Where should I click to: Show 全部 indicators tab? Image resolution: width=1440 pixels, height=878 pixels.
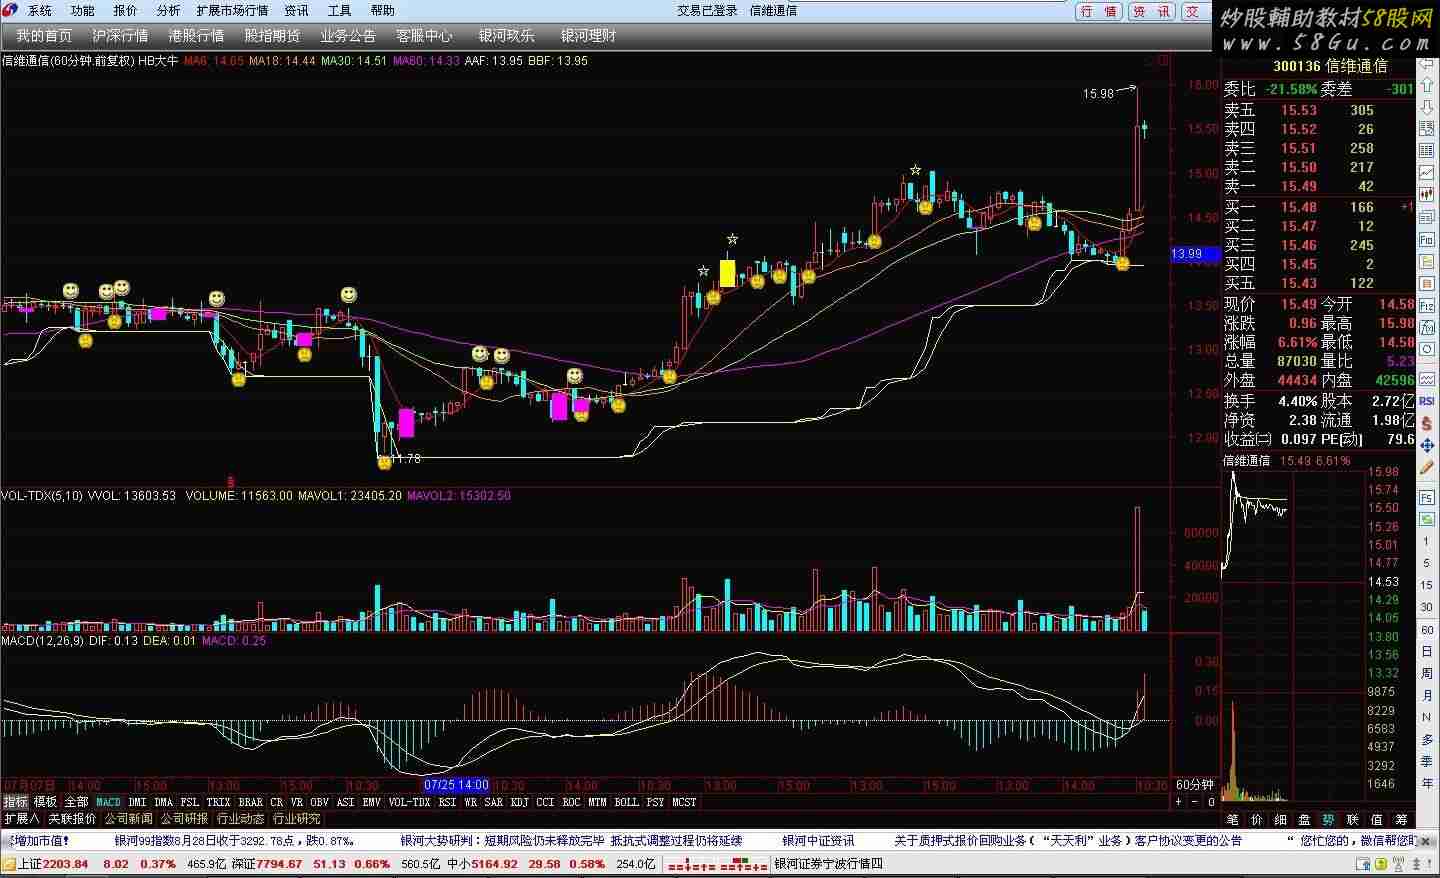[x=76, y=802]
